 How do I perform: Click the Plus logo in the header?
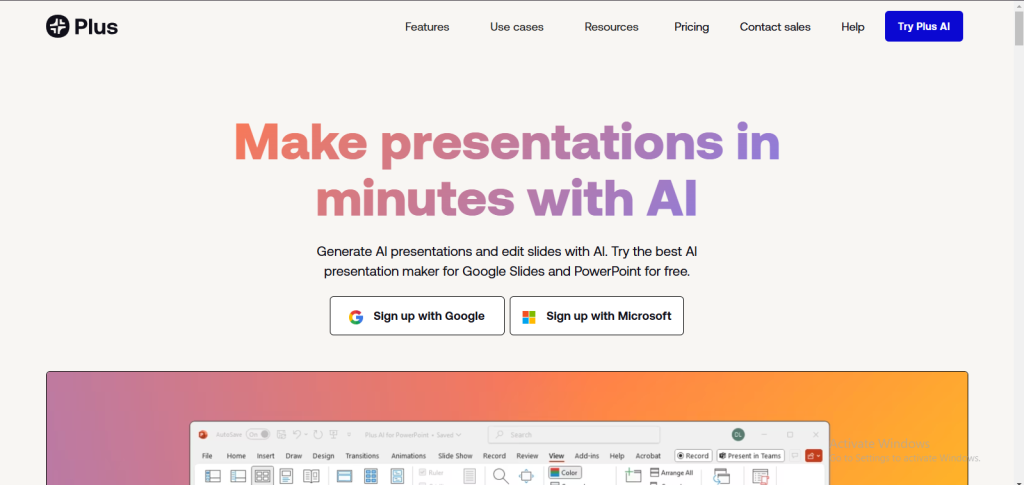coord(82,27)
